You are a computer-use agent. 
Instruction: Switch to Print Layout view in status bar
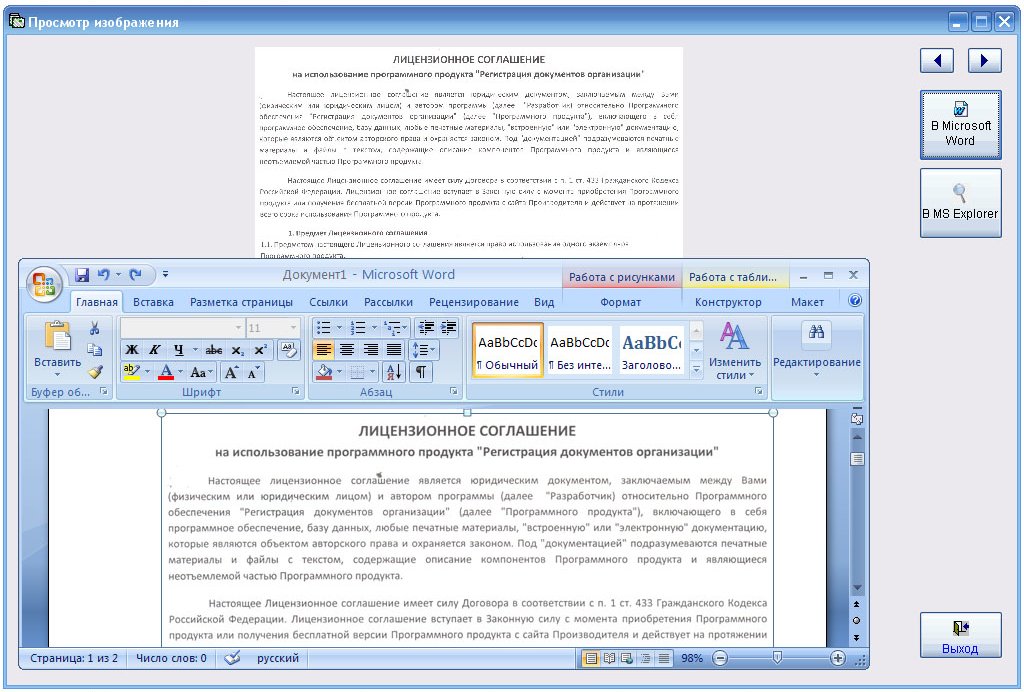point(591,658)
